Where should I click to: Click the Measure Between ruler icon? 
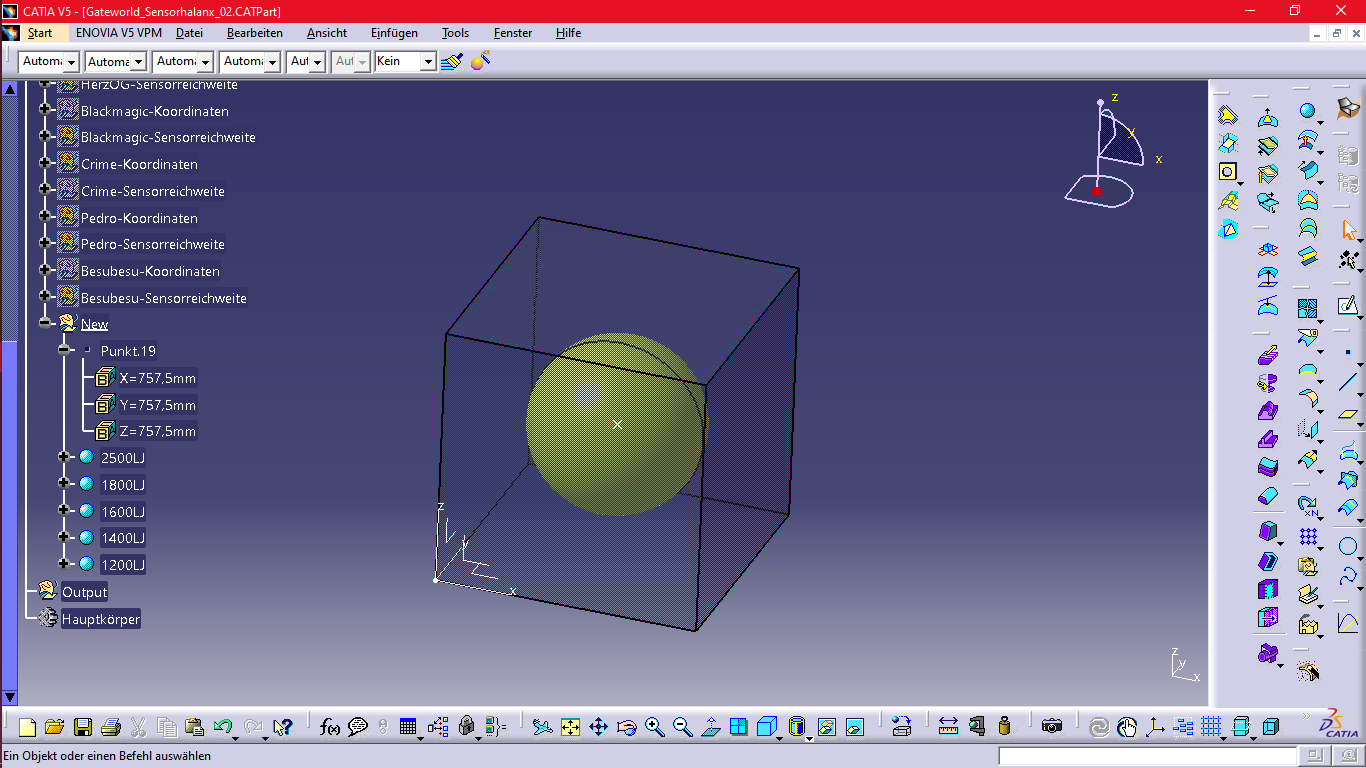tap(948, 727)
